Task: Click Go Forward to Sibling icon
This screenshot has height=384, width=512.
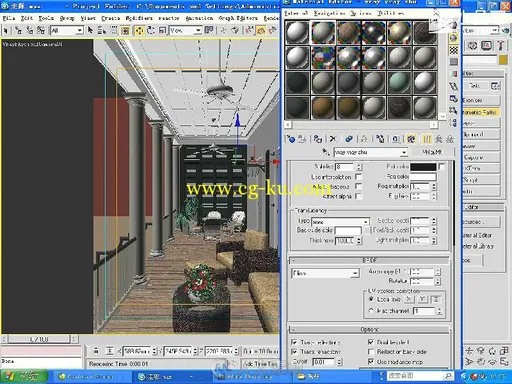Action: (450, 139)
